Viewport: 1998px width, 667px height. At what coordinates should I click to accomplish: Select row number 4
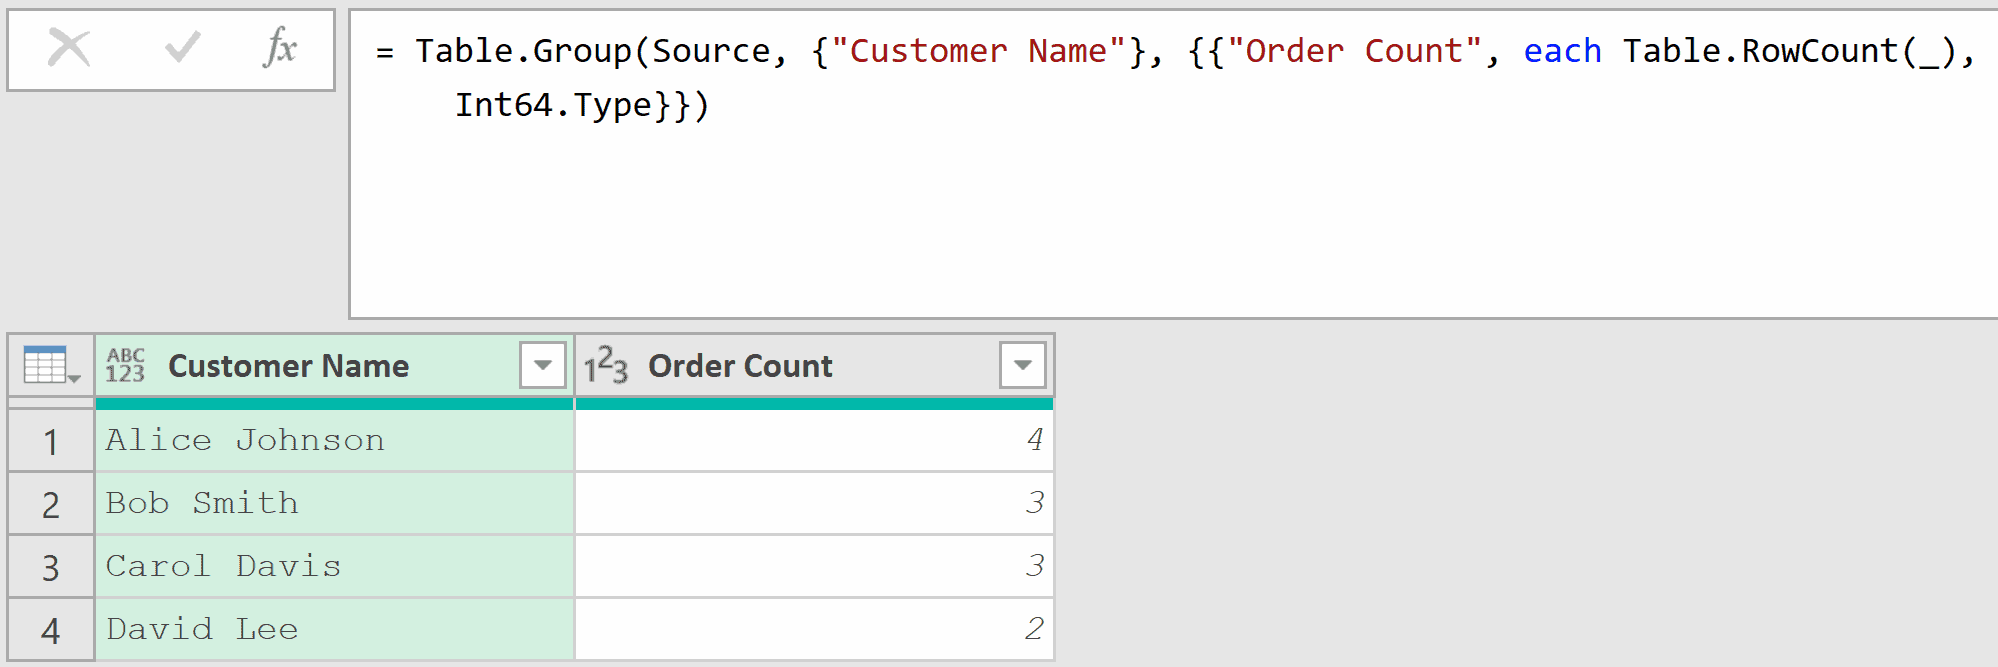(x=51, y=630)
